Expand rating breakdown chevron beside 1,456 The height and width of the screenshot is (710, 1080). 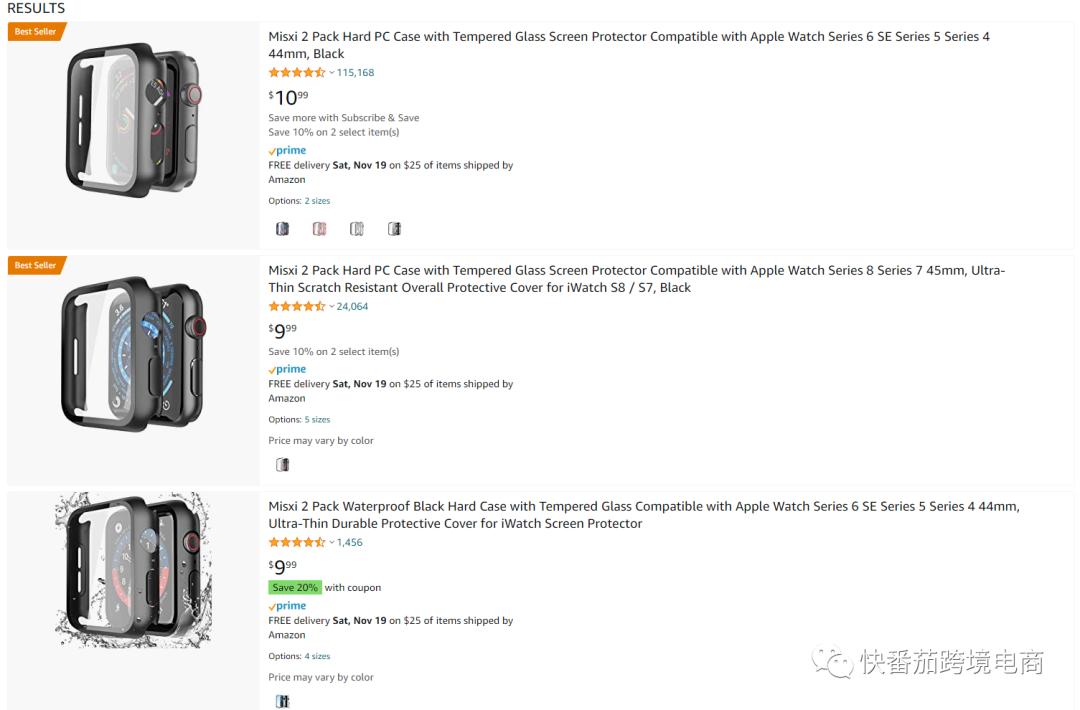point(332,543)
